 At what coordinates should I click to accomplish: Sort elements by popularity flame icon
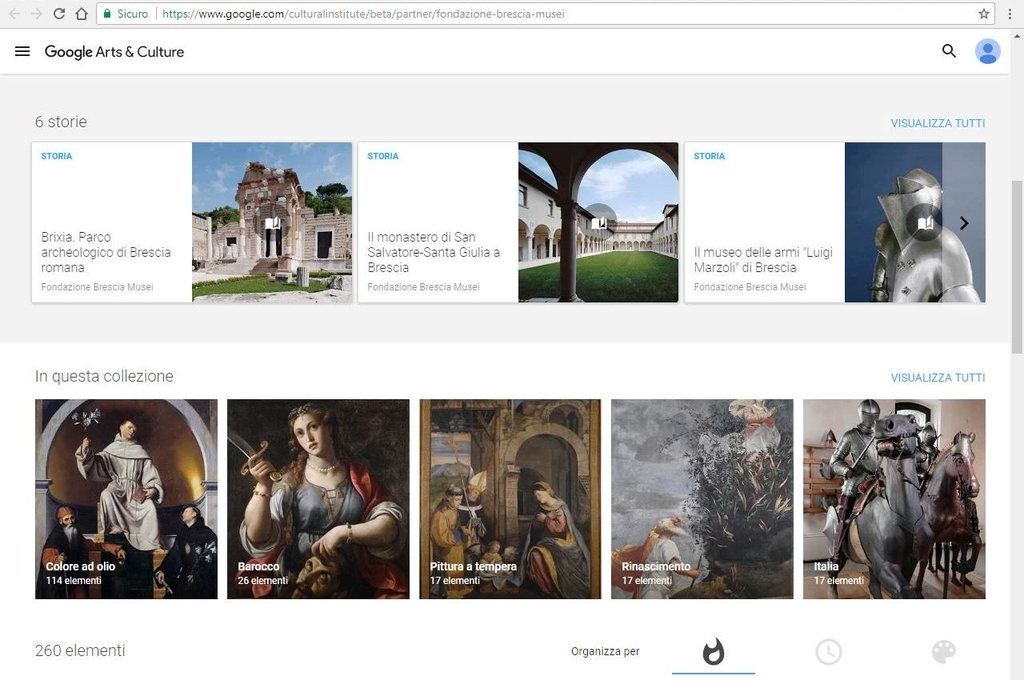click(x=713, y=652)
